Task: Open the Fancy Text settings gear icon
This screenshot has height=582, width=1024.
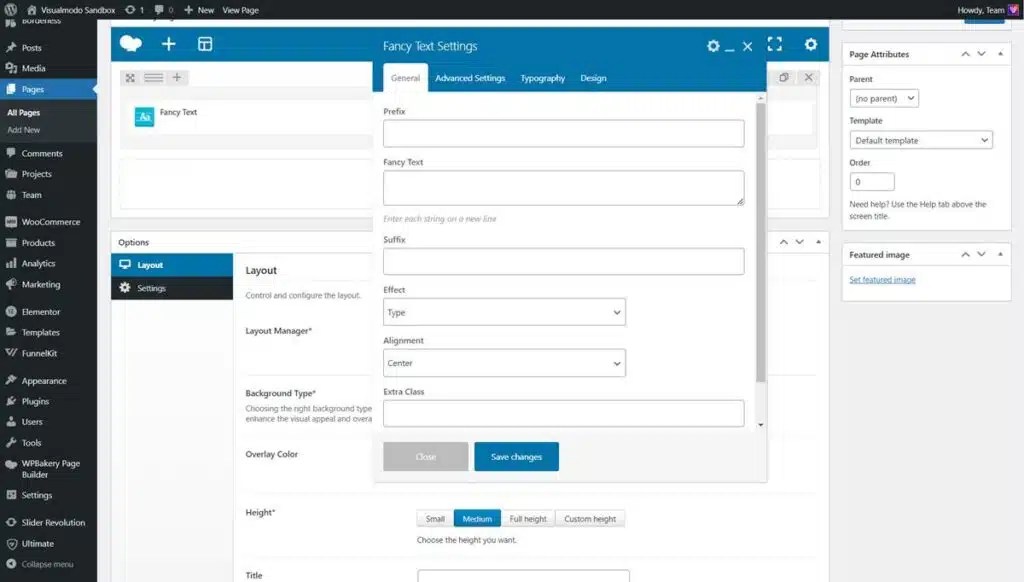Action: [713, 45]
